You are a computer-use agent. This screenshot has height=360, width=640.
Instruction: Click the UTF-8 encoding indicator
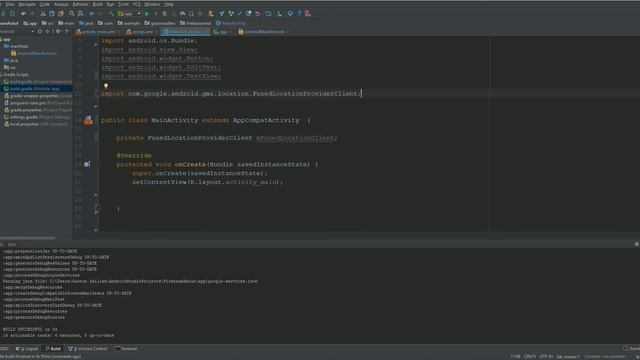[x=546, y=356]
